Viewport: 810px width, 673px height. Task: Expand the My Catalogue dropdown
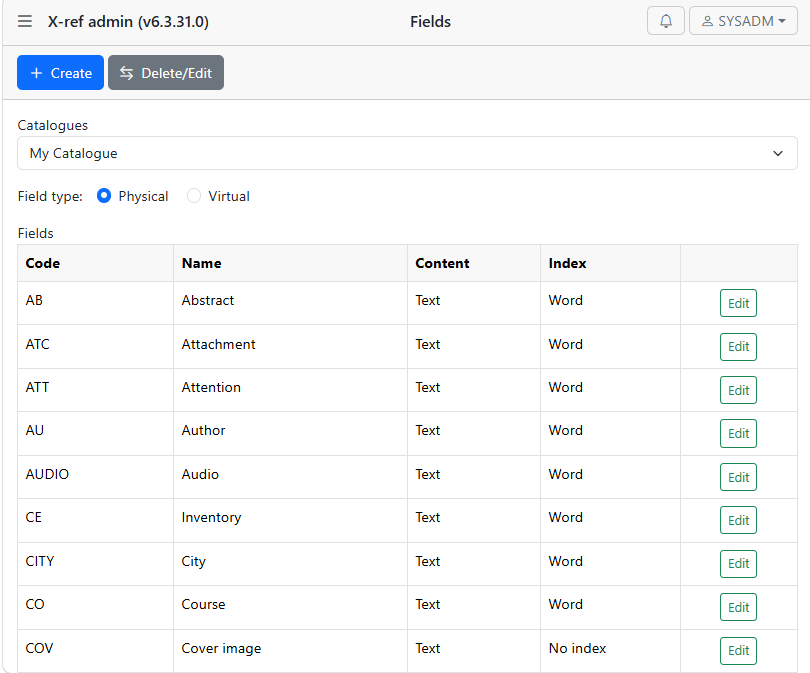click(x=407, y=153)
